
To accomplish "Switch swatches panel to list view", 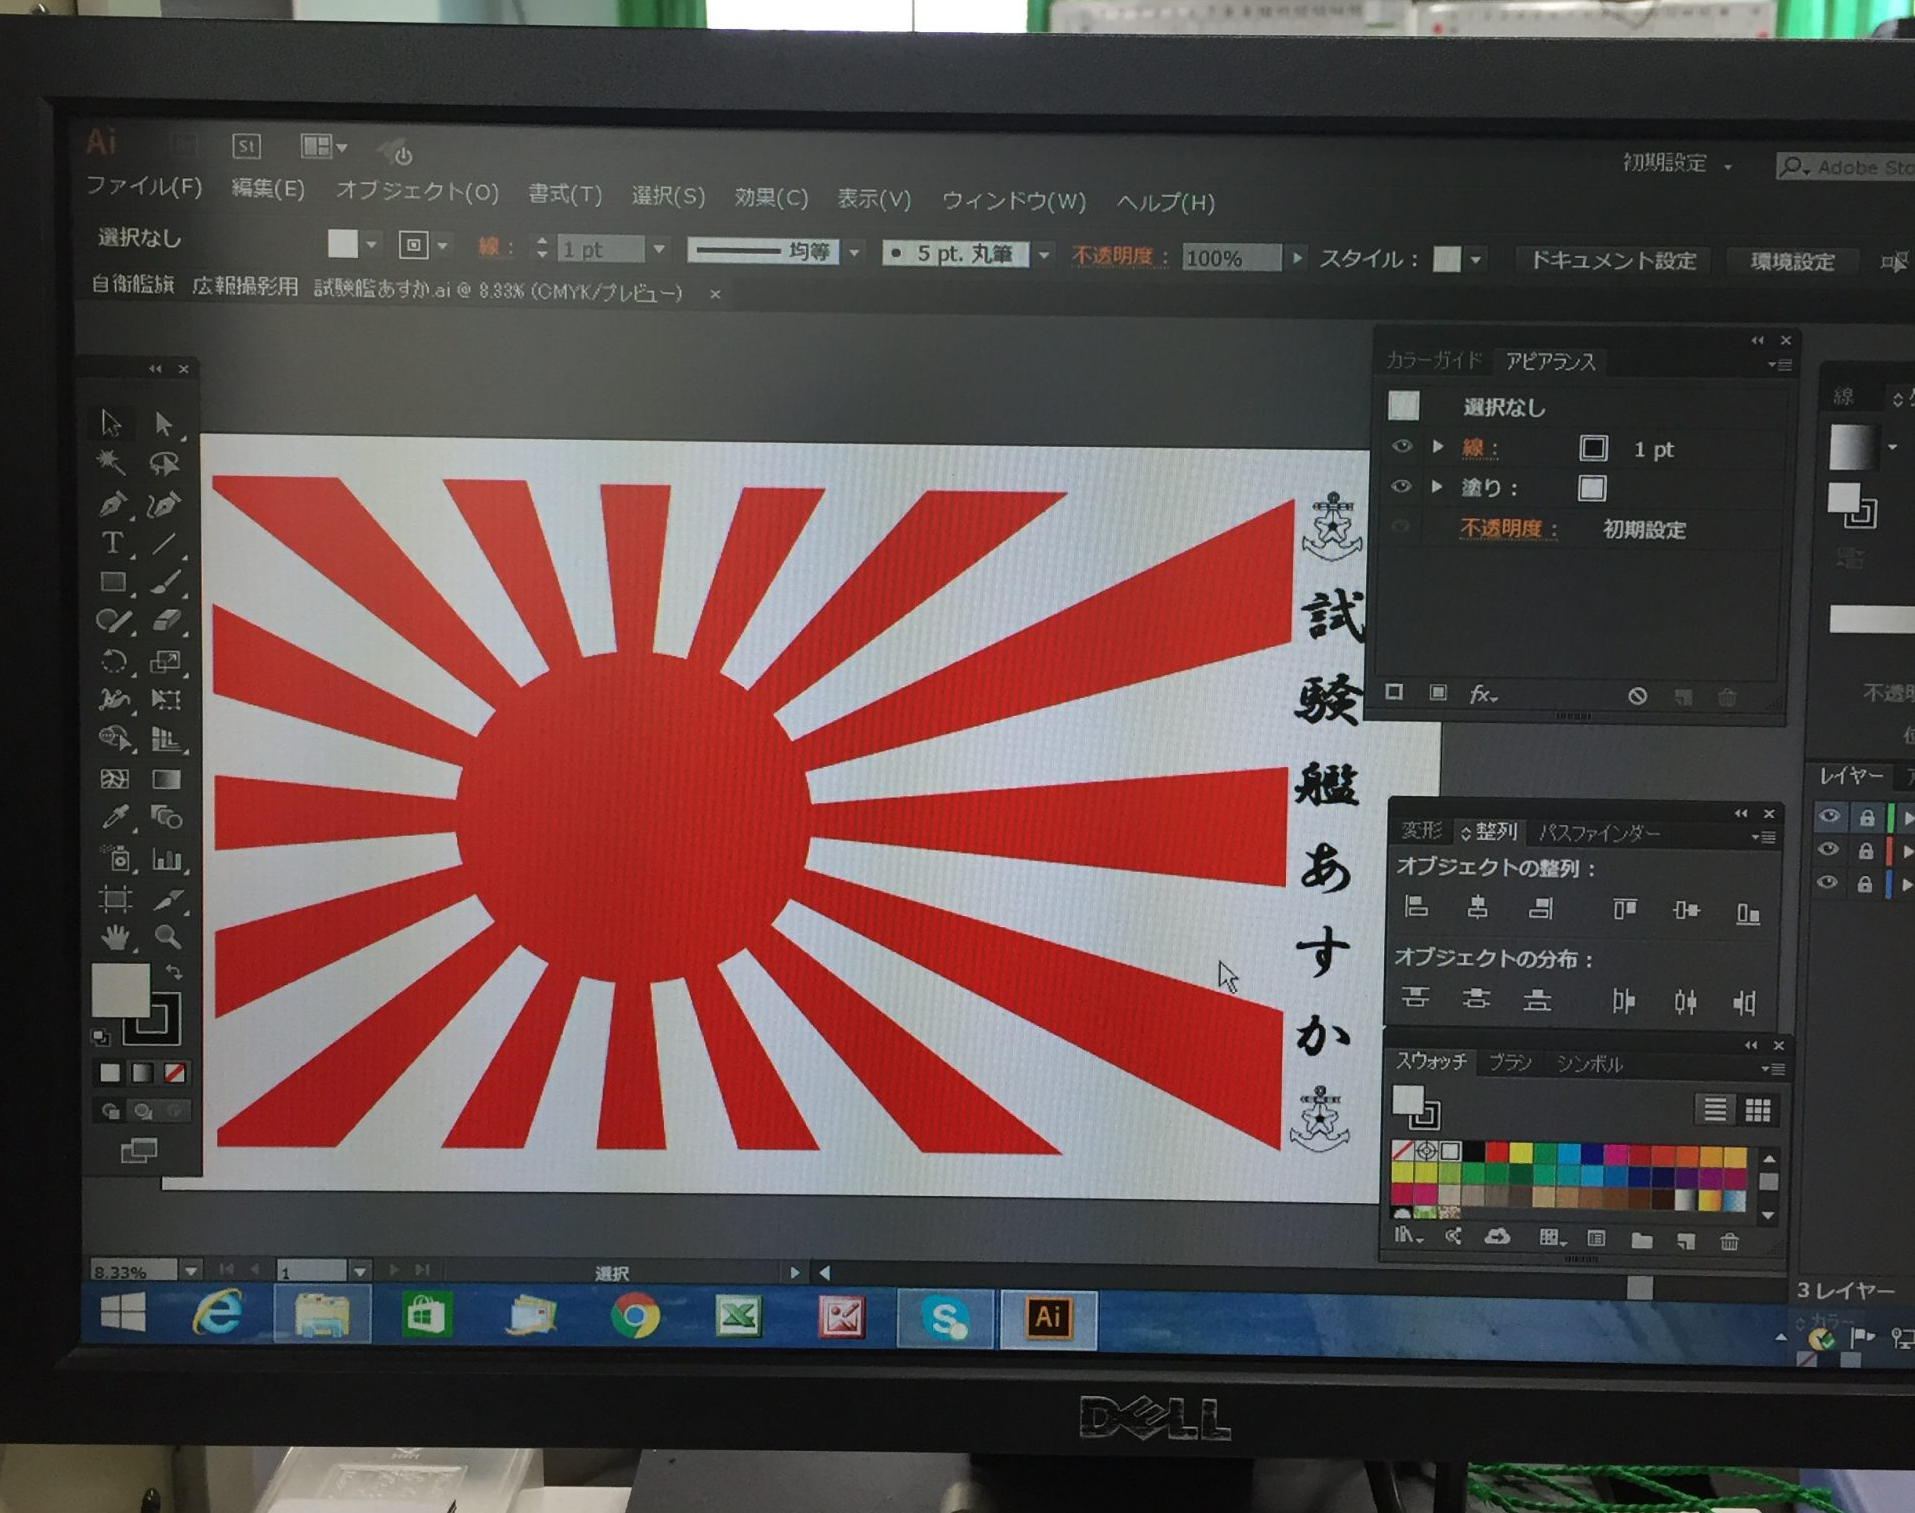I will (1715, 1108).
